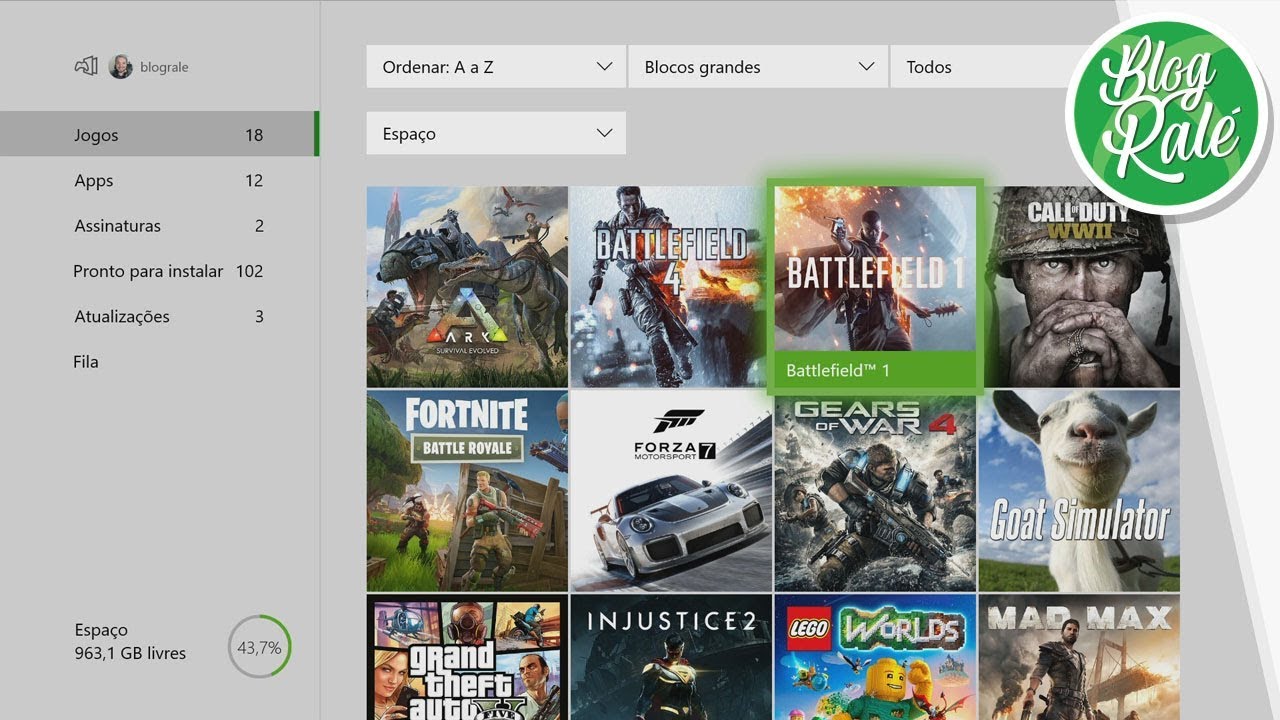Open Pronto para instalar list
The height and width of the screenshot is (720, 1280).
click(160, 271)
